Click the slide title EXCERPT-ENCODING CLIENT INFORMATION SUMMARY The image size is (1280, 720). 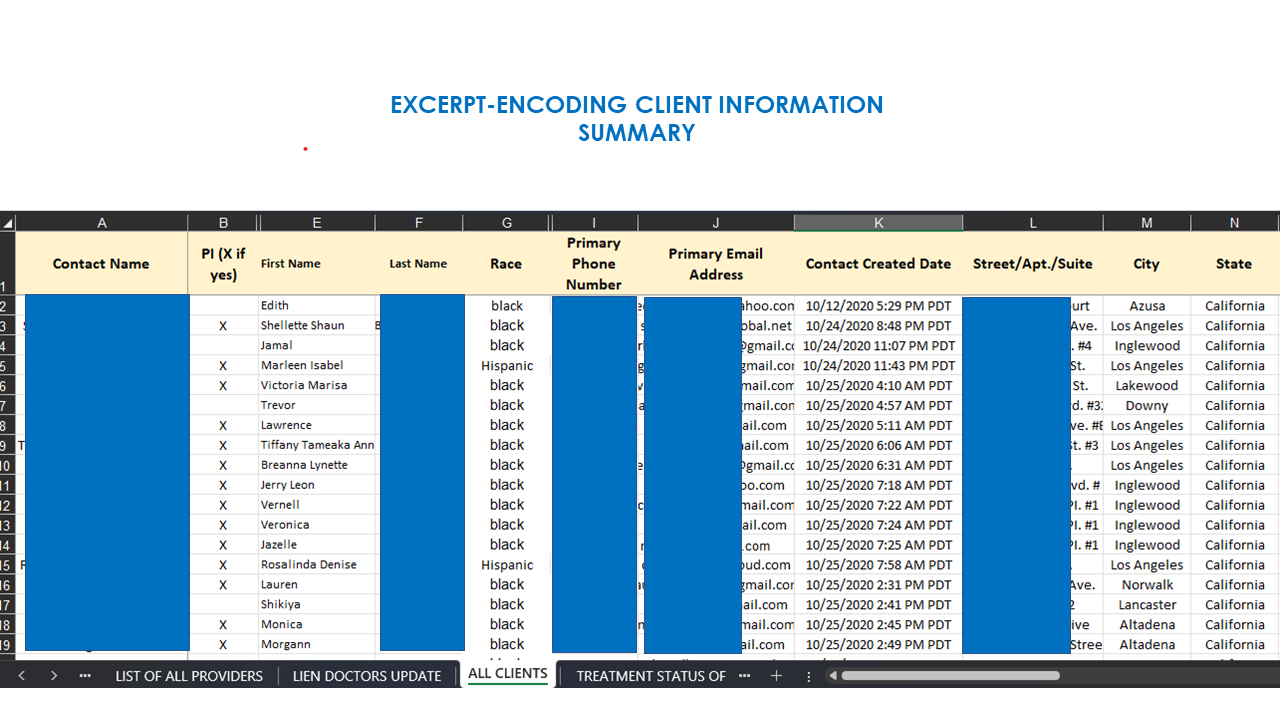[636, 119]
